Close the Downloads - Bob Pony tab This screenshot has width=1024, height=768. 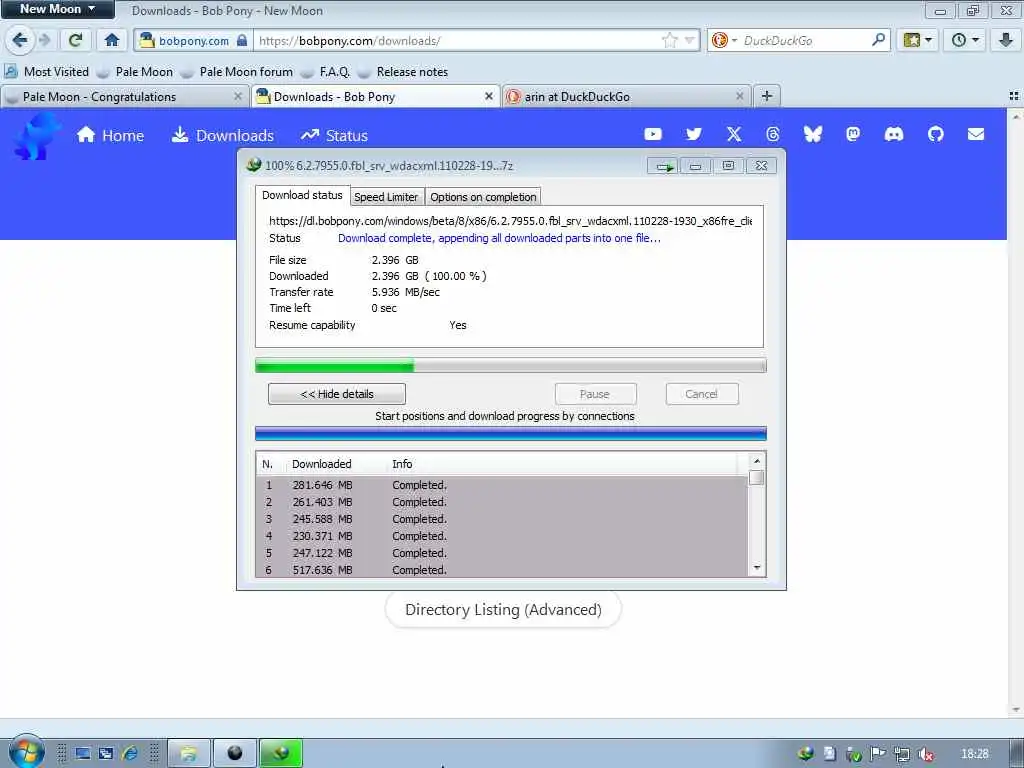(488, 96)
